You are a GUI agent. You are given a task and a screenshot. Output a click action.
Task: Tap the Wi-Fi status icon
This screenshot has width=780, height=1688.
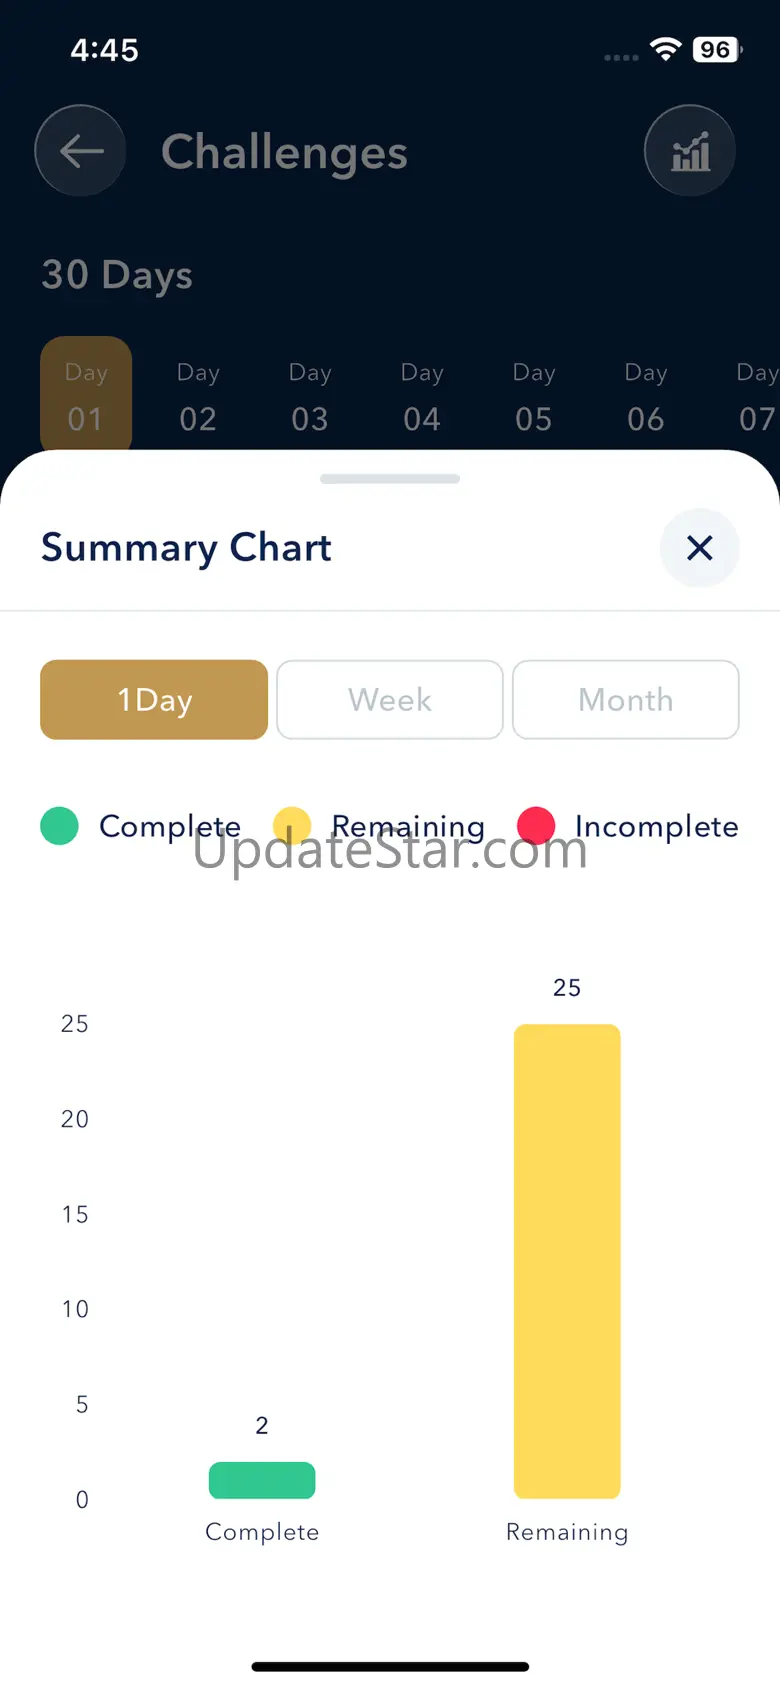click(x=665, y=49)
